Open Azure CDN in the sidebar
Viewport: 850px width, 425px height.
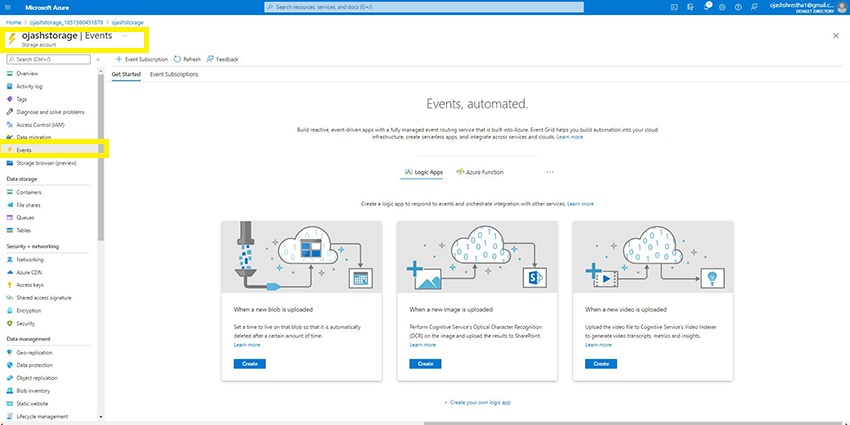(30, 272)
